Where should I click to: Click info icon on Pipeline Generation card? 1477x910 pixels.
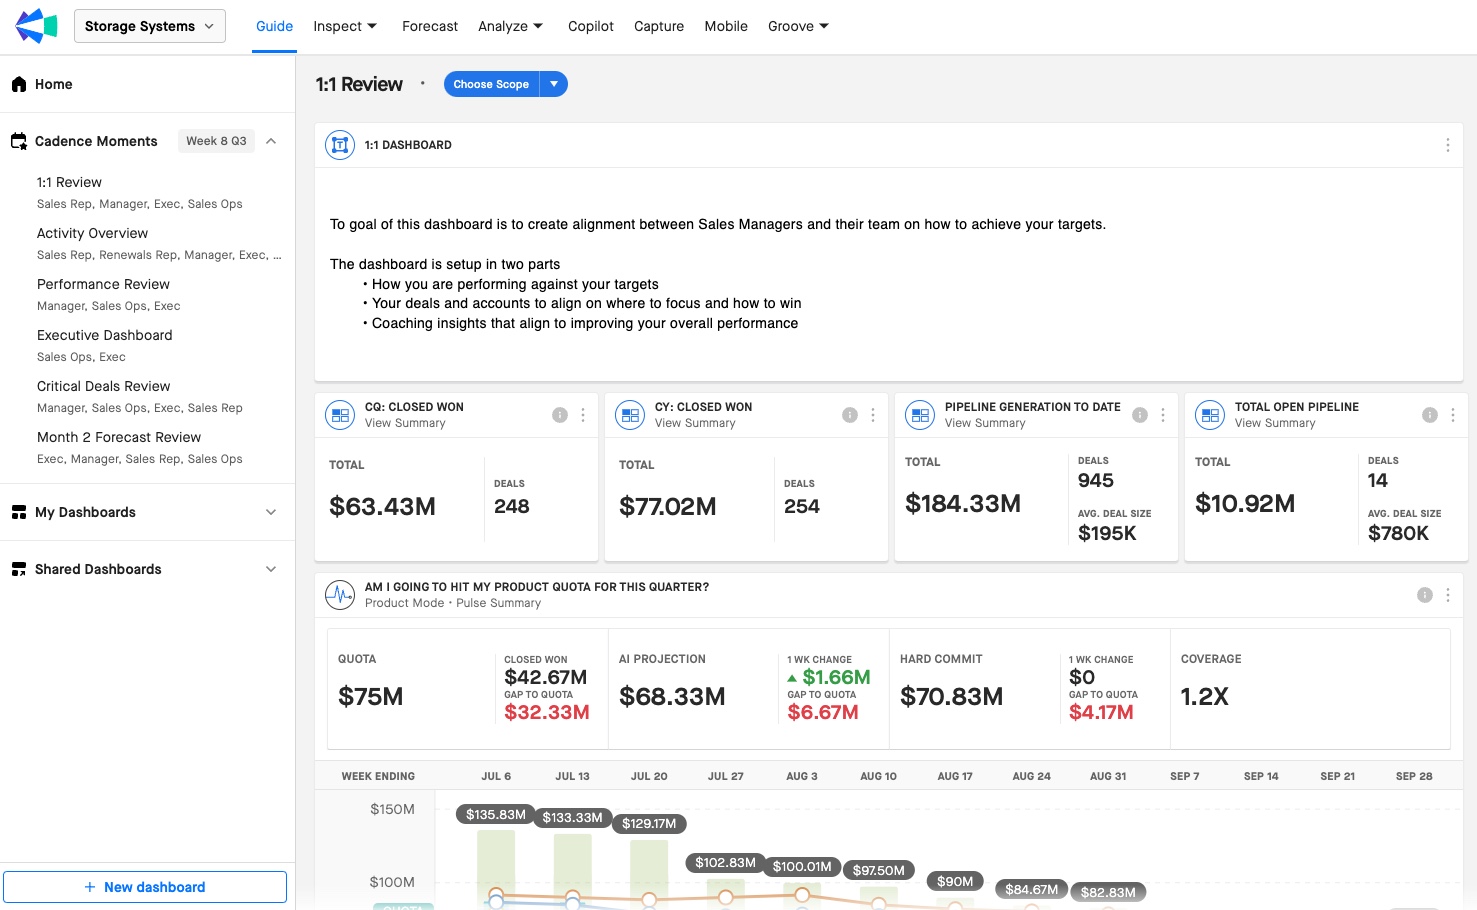click(x=1140, y=415)
